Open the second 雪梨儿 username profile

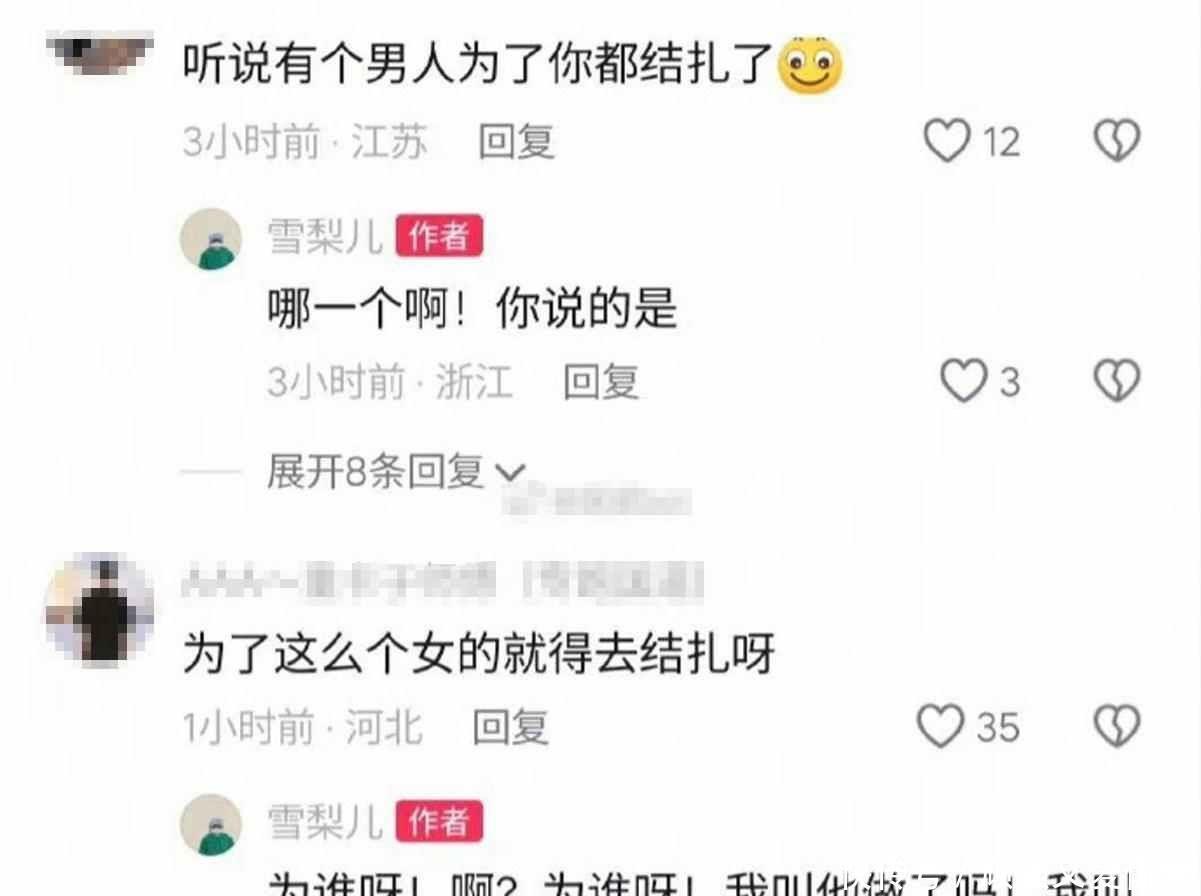pos(325,821)
